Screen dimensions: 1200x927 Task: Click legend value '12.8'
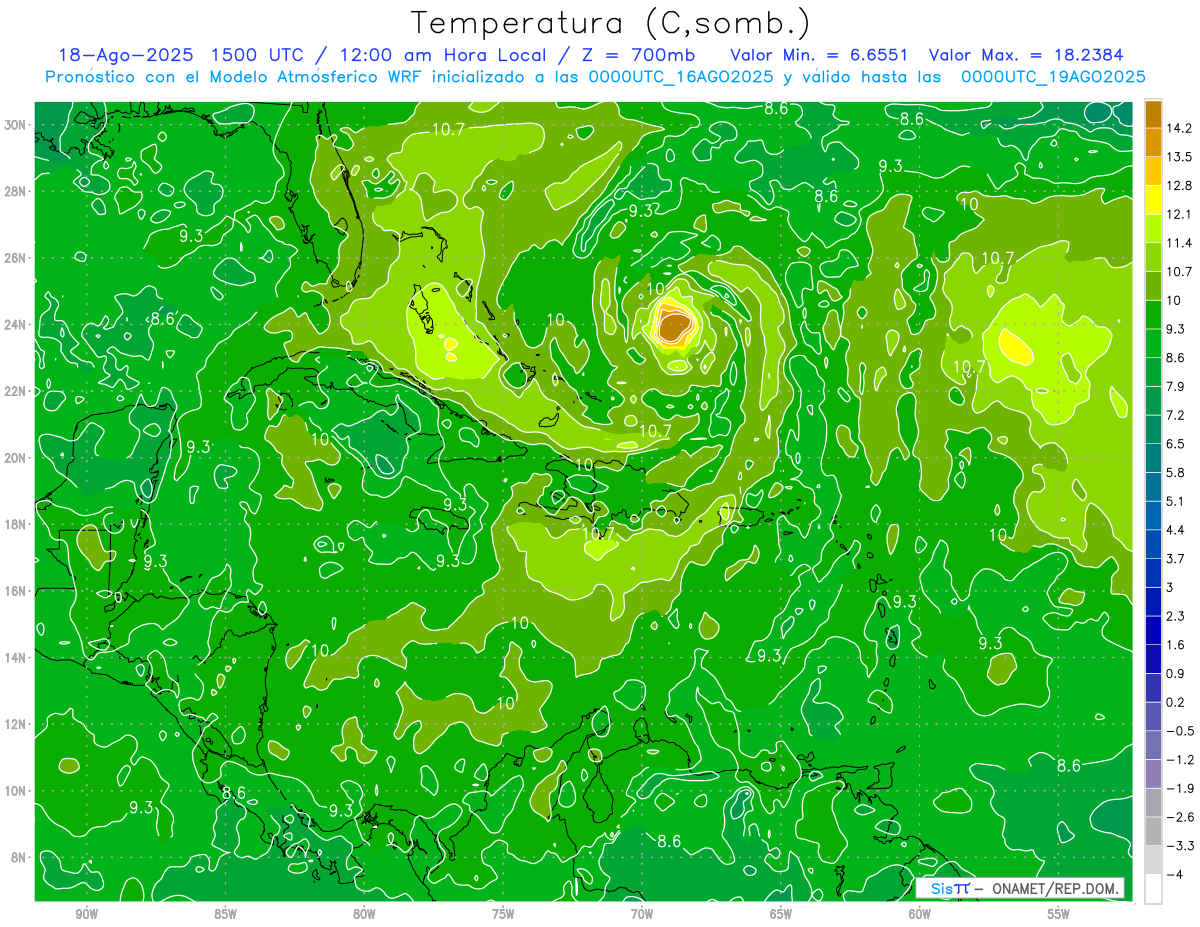1179,185
